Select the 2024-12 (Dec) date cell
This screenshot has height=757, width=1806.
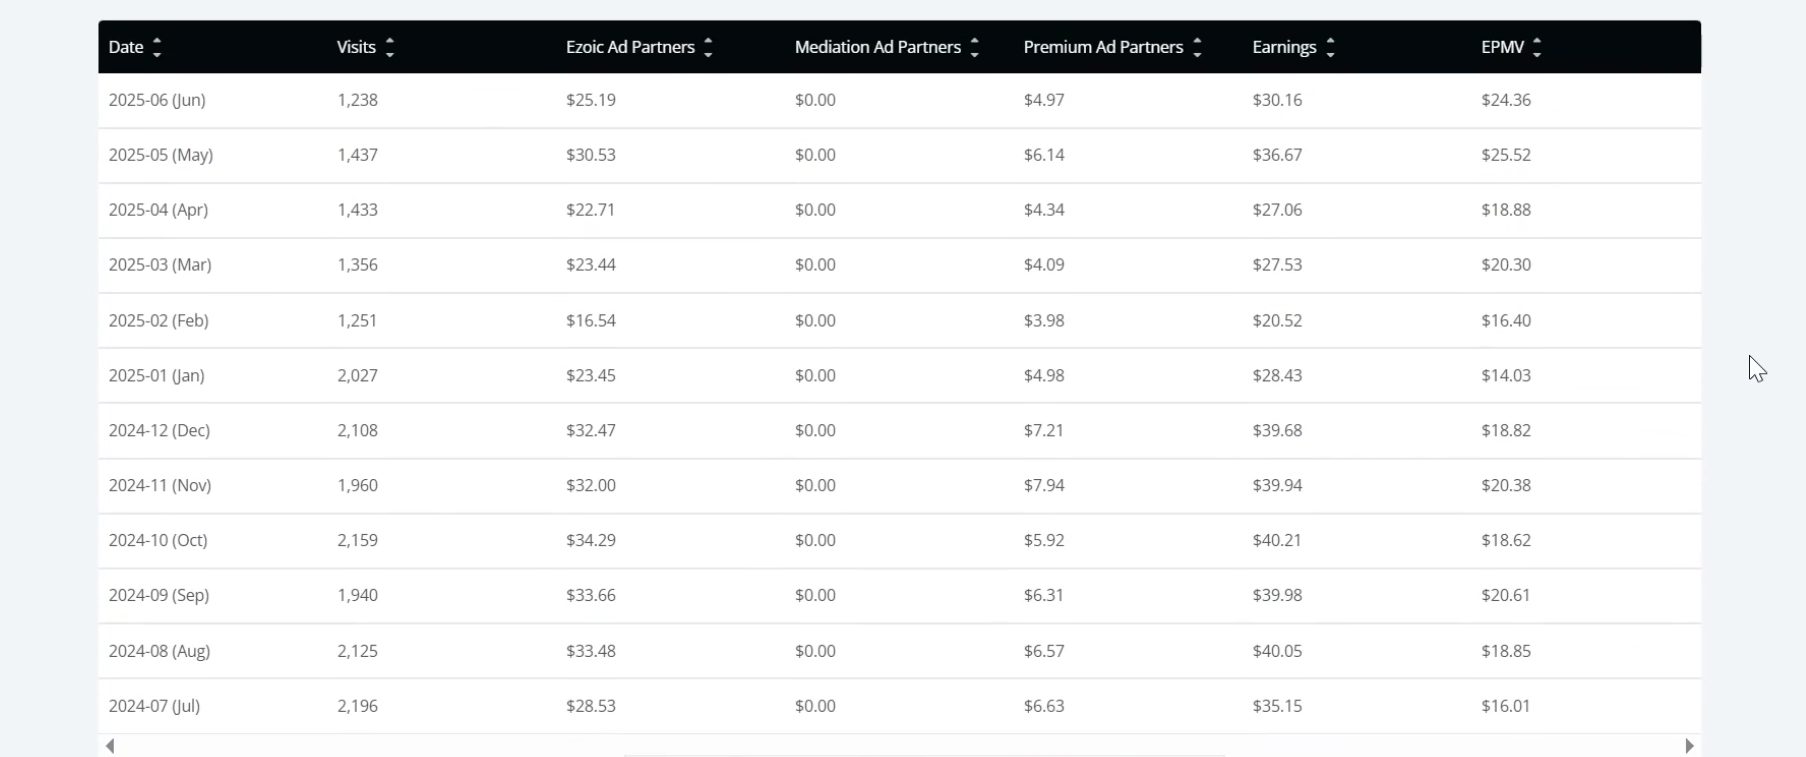[x=159, y=430]
